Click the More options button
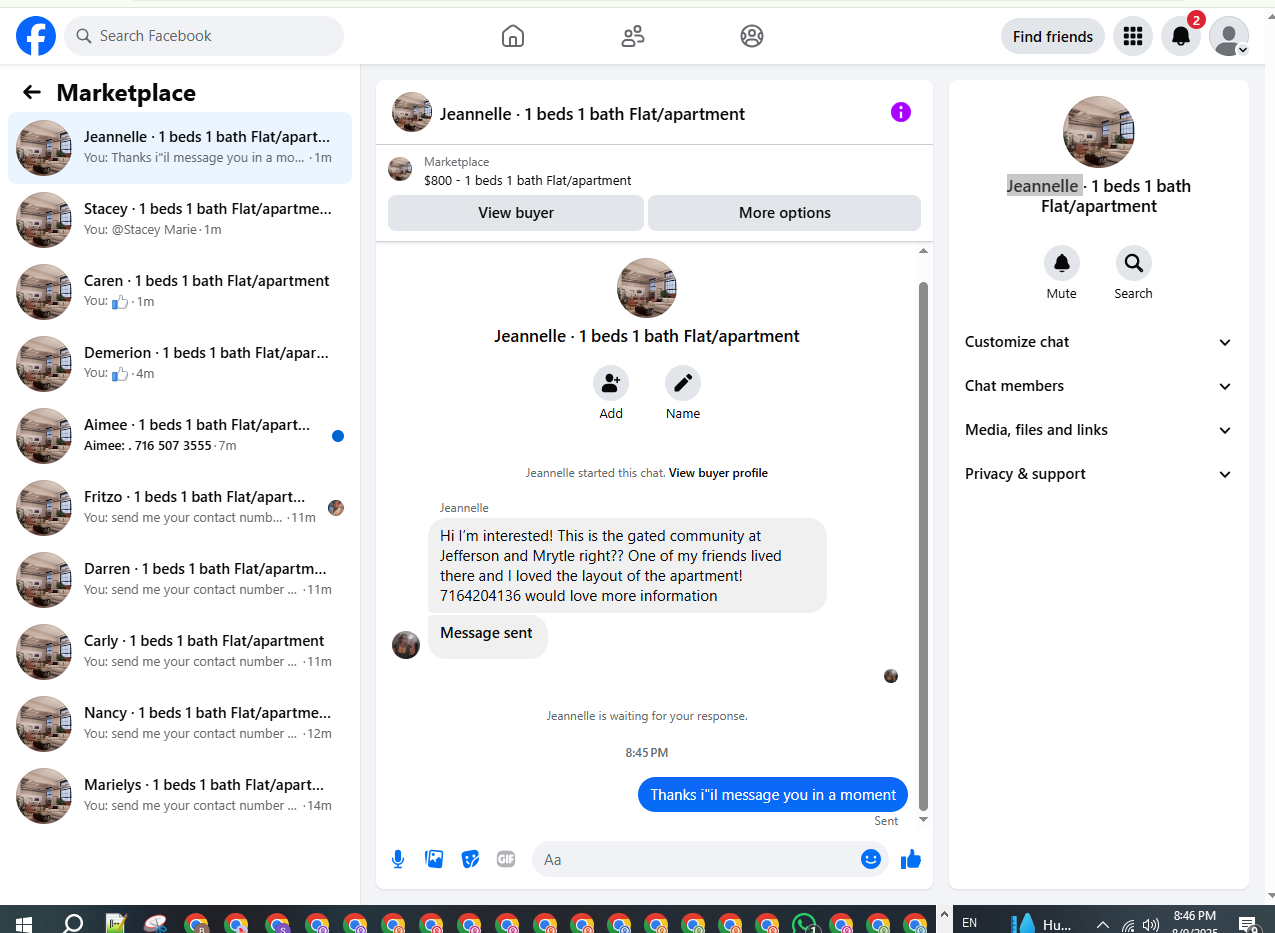This screenshot has width=1275, height=933. tap(785, 213)
